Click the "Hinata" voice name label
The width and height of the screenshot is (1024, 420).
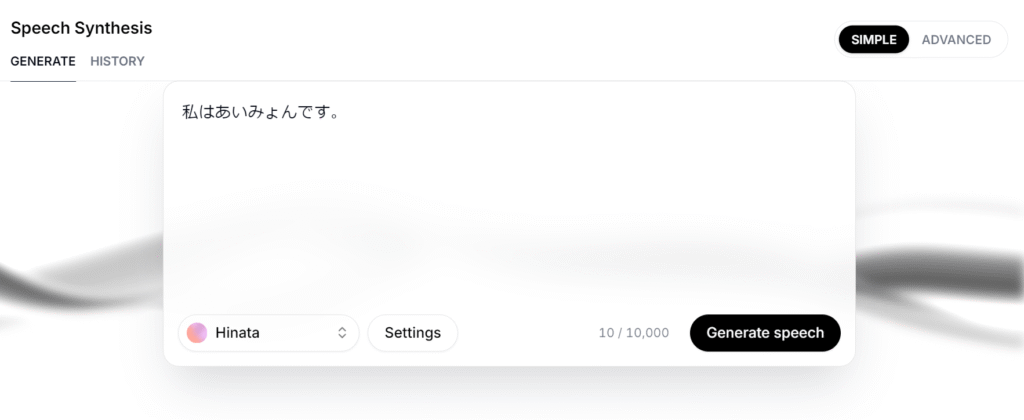tap(237, 333)
